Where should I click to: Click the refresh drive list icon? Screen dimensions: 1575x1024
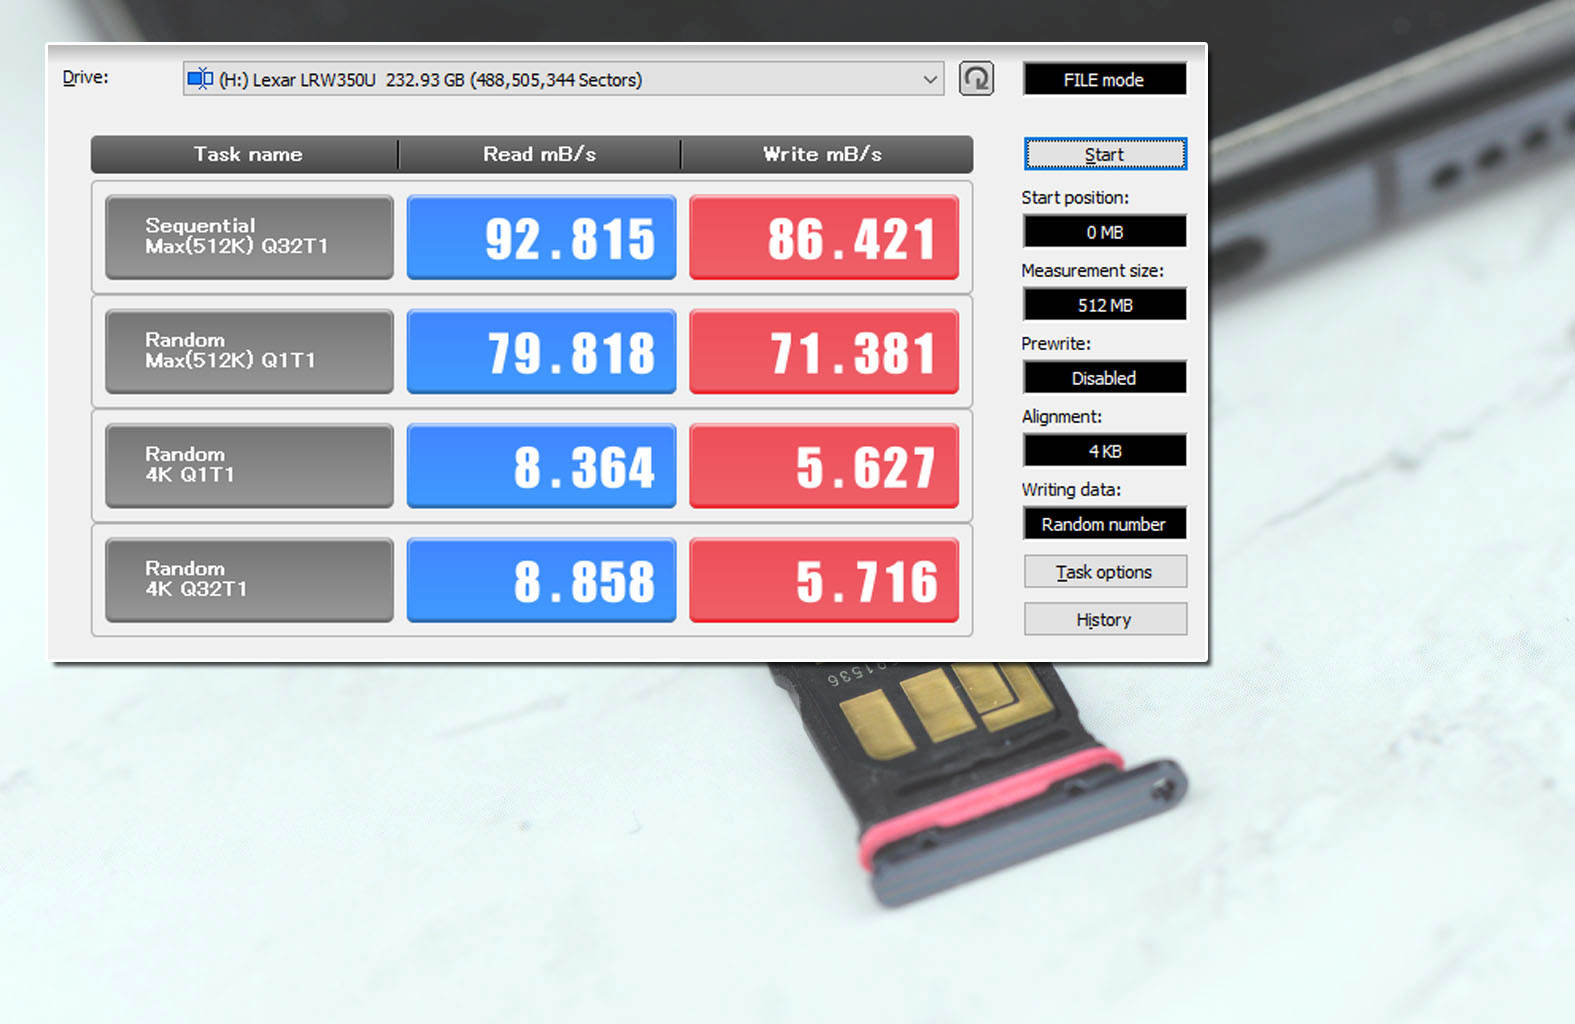[976, 78]
